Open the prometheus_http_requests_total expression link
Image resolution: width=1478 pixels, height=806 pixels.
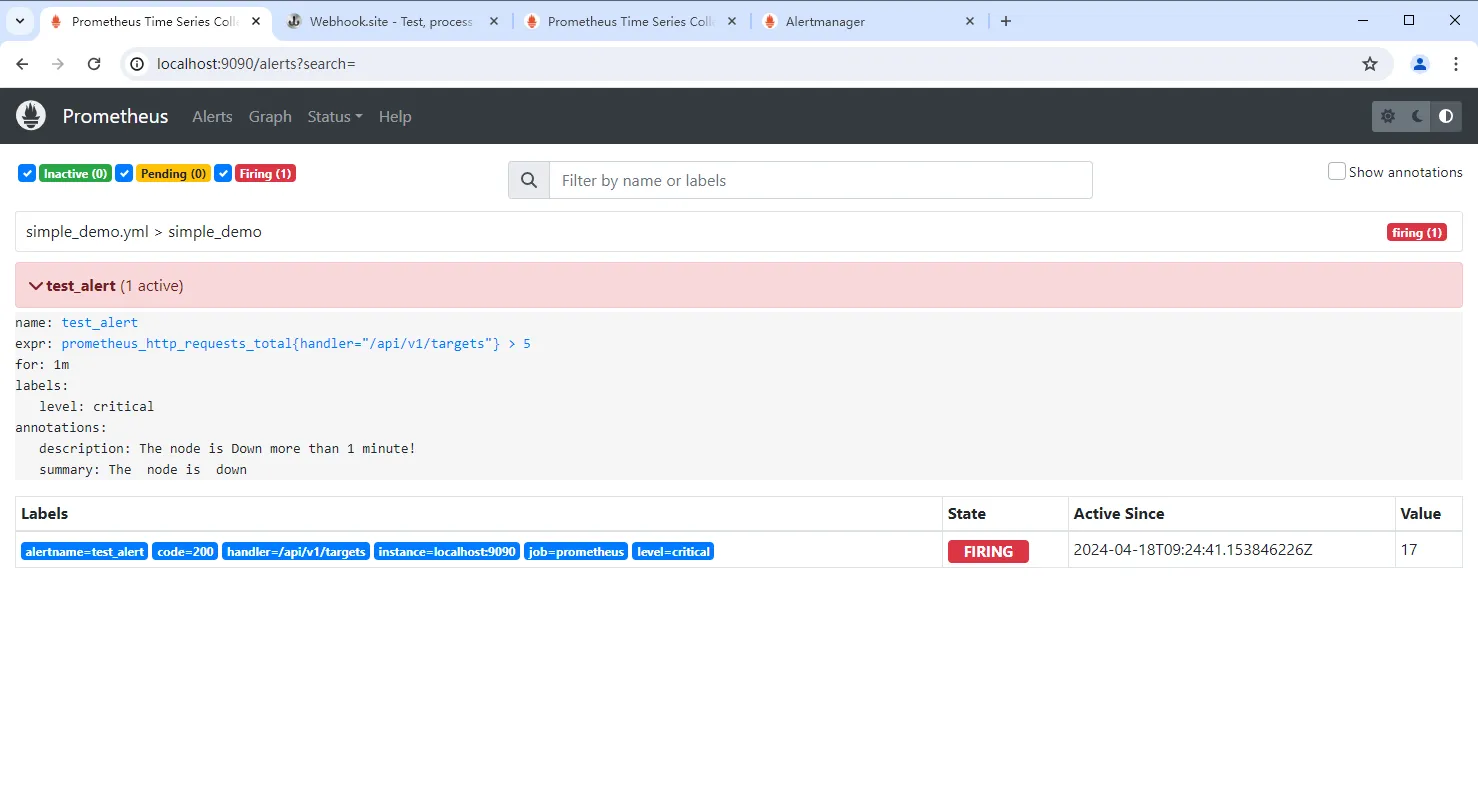pyautogui.click(x=296, y=343)
